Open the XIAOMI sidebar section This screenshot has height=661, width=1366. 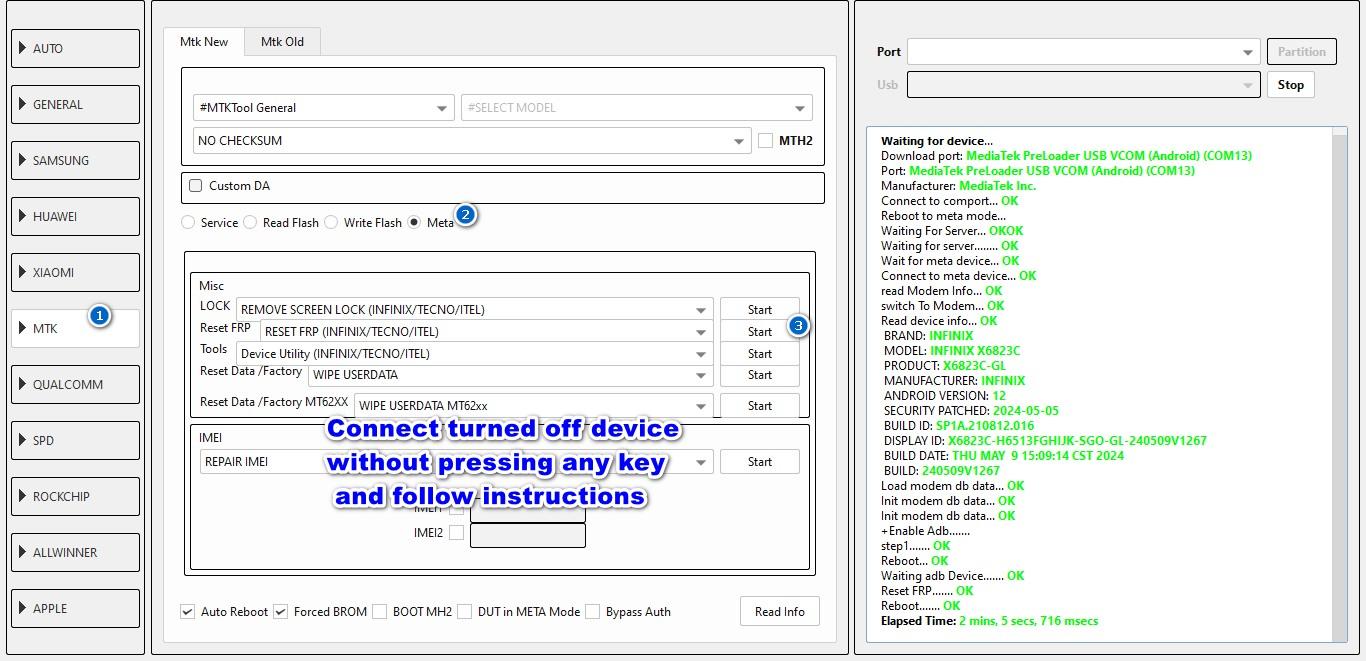click(75, 272)
